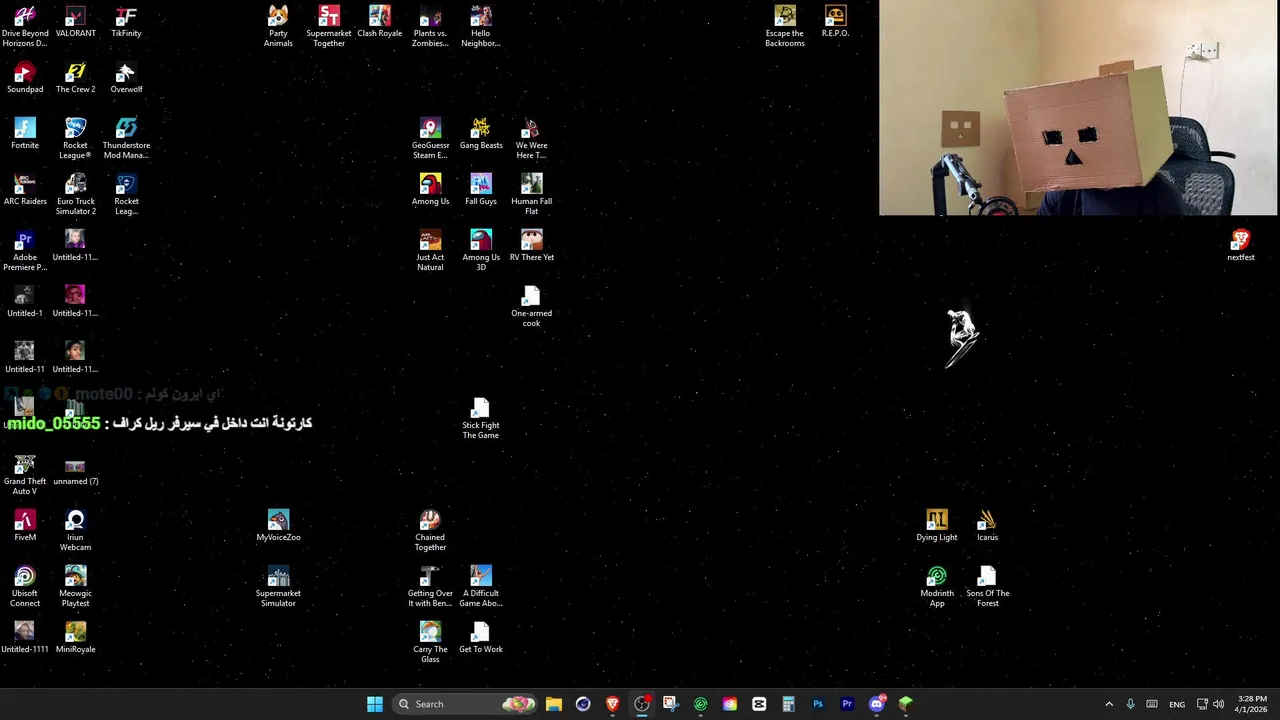The height and width of the screenshot is (720, 1280).
Task: Select the Meowgic Playtest icon
Action: point(76,586)
